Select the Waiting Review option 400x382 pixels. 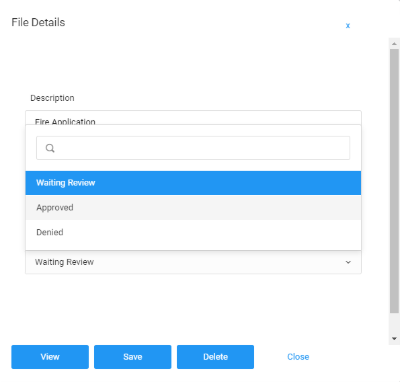(193, 183)
